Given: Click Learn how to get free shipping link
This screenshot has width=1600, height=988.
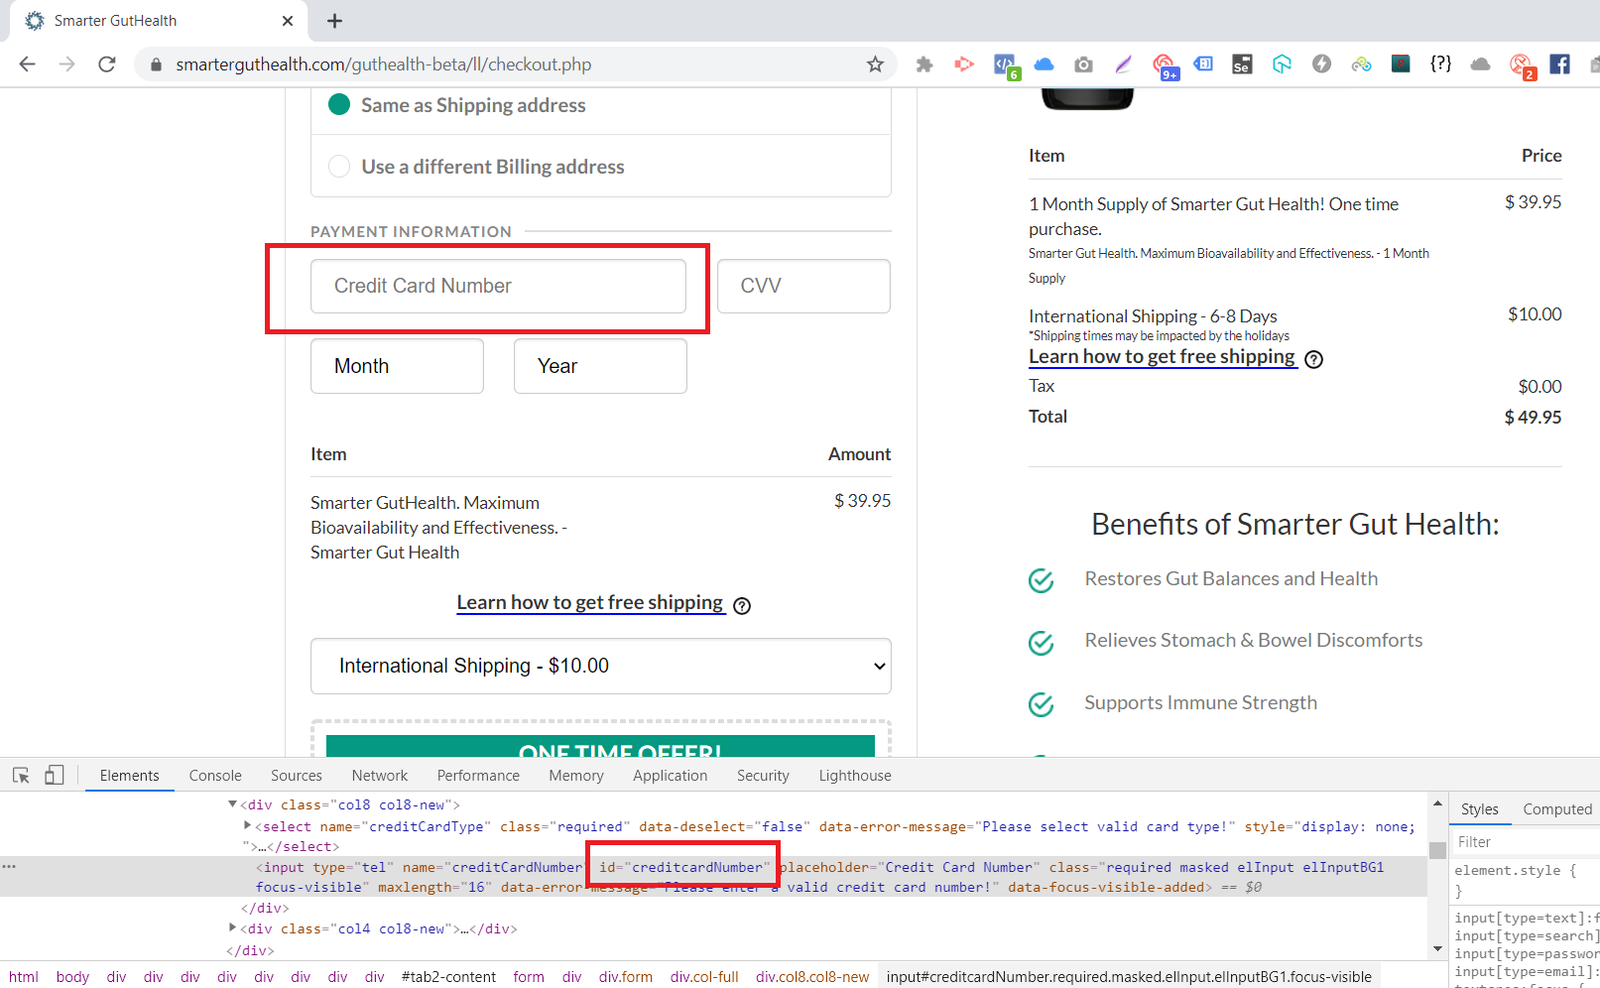Looking at the screenshot, I should pos(589,602).
